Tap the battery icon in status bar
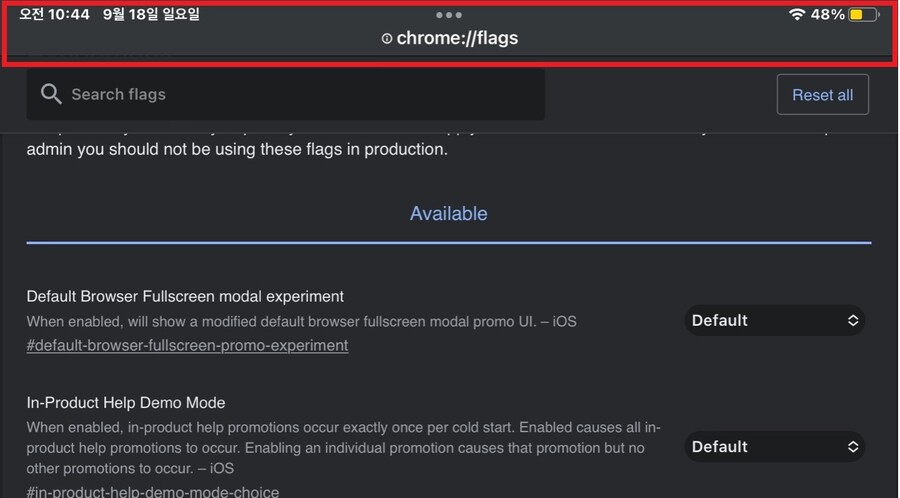Image resolution: width=900 pixels, height=498 pixels. (x=864, y=14)
